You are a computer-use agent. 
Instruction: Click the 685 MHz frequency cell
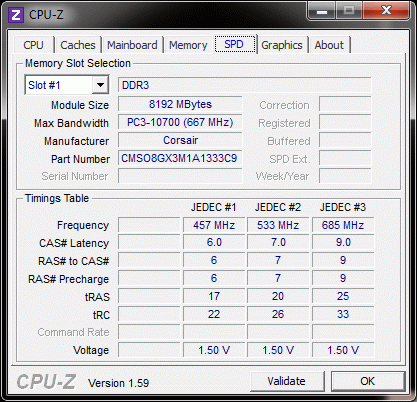coord(343,225)
